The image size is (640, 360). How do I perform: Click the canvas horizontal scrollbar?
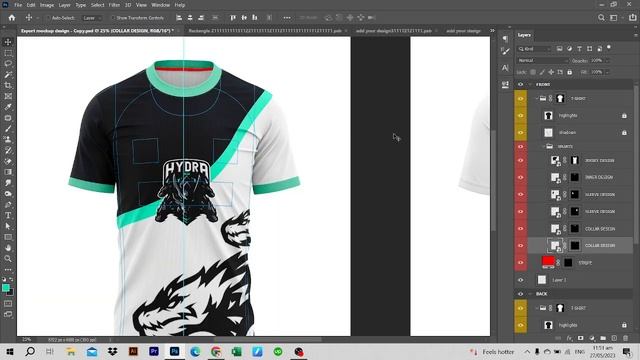[x=267, y=340]
